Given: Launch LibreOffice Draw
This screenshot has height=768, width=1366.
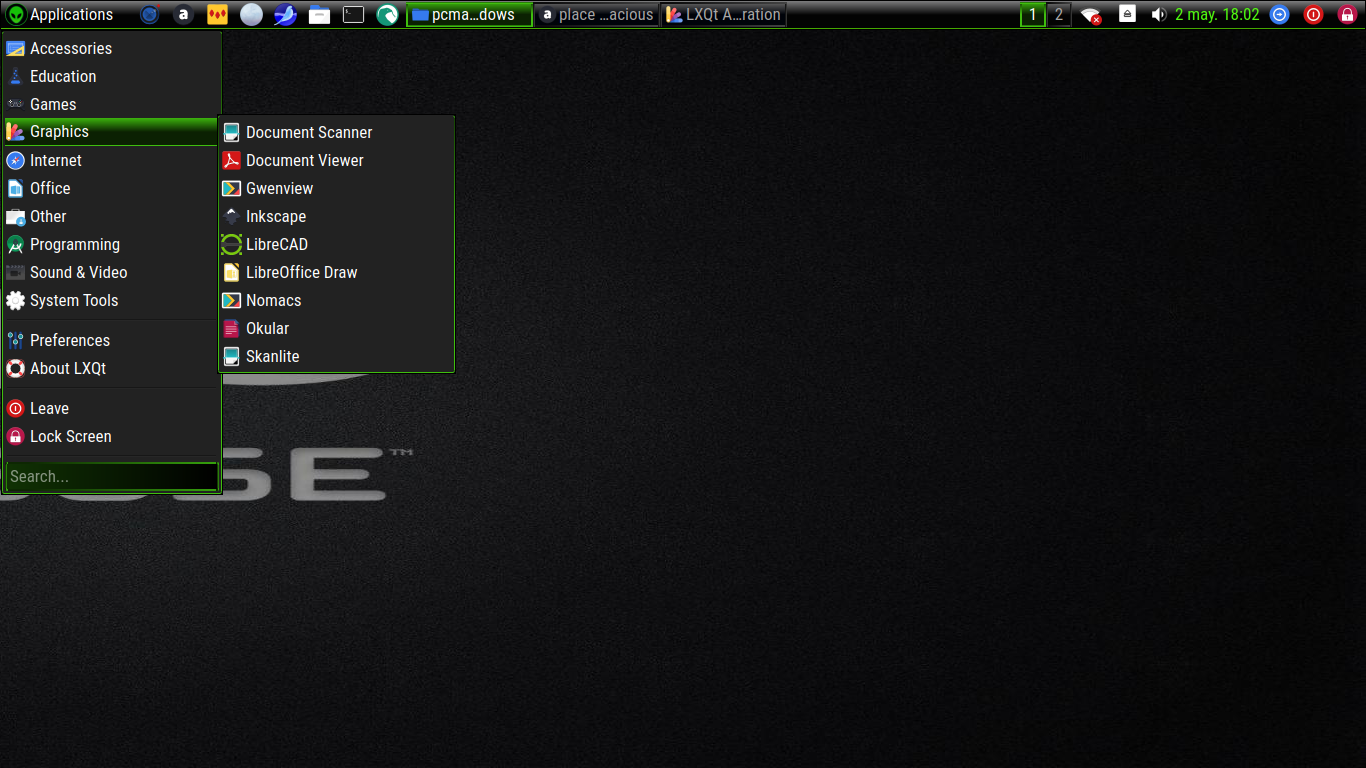Looking at the screenshot, I should coord(336,272).
